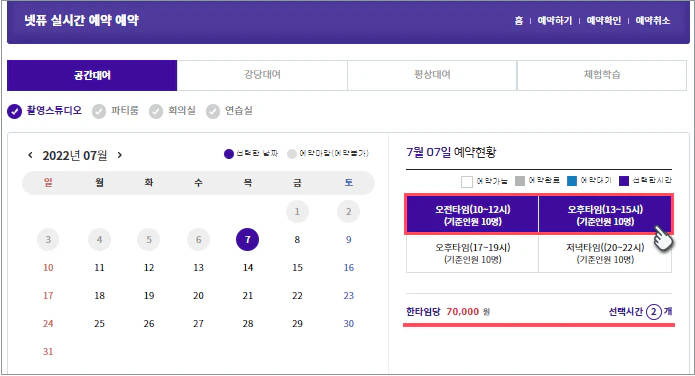Viewport: 695px width, 376px height.
Task: Select July 9 on the calendar
Action: click(x=349, y=239)
